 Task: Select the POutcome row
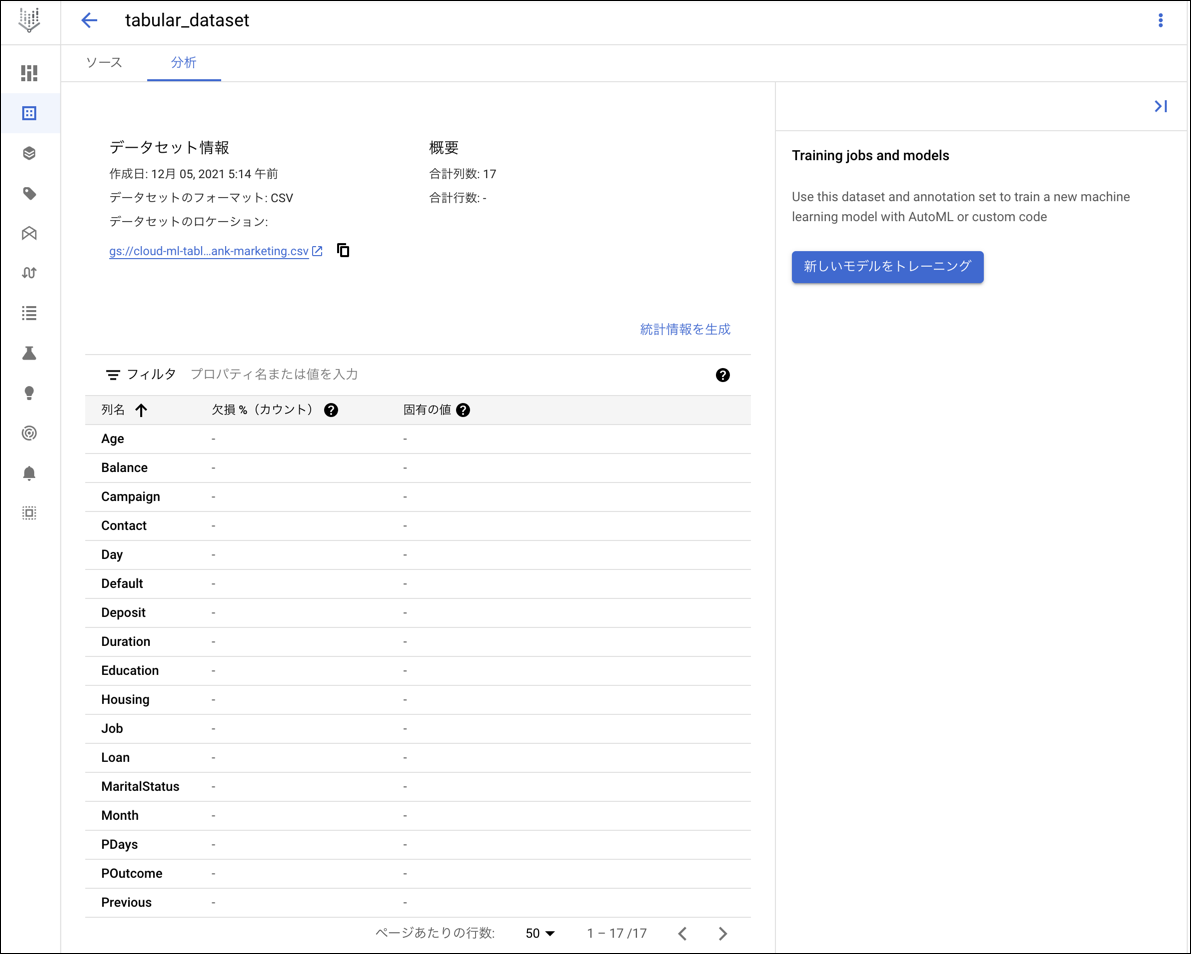coord(418,873)
